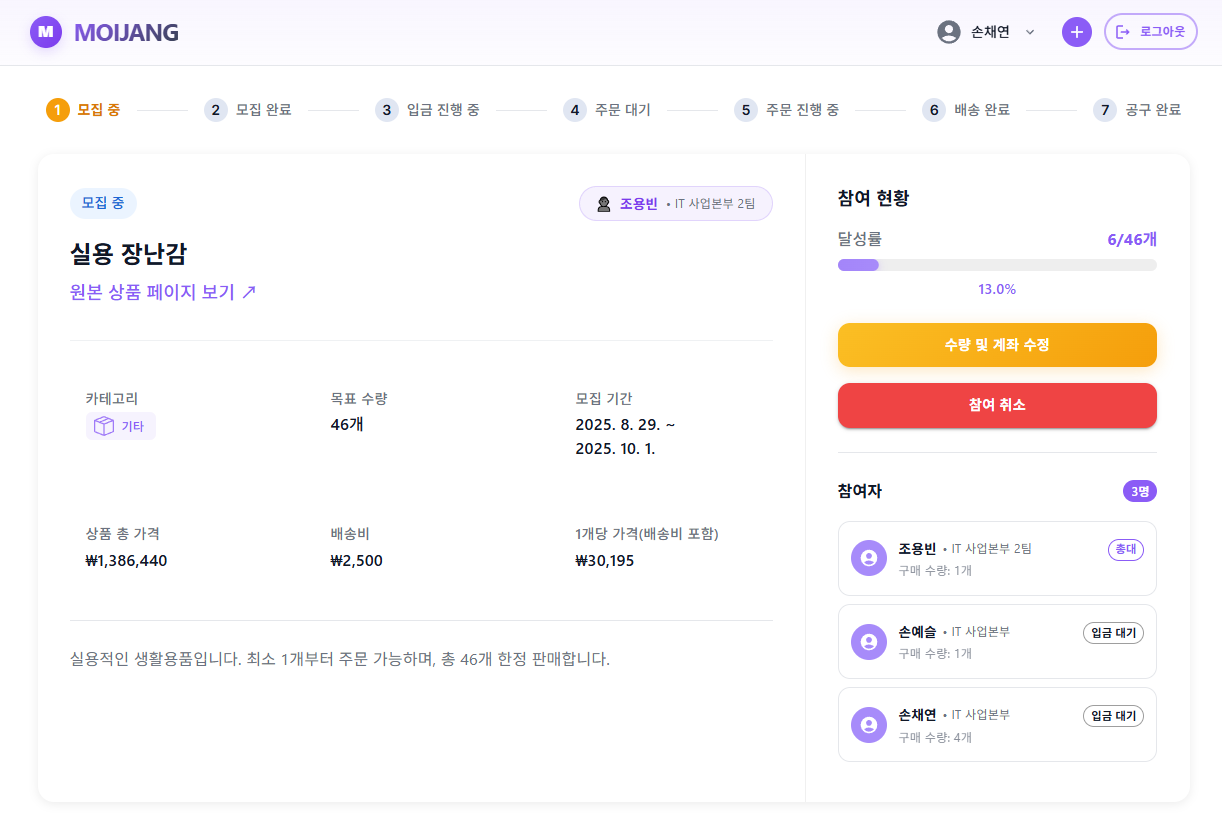Click the 입금 대기 badge on the 손예슬 card

point(1114,632)
